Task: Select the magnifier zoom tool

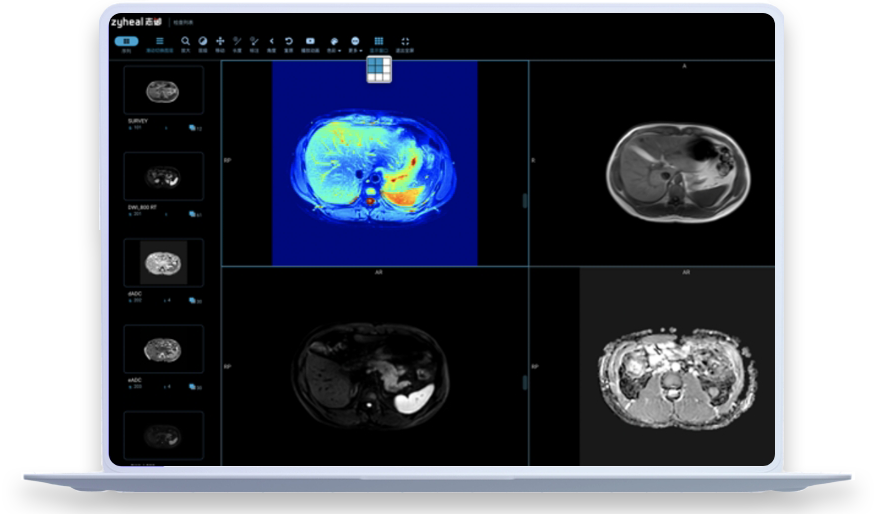Action: (x=185, y=42)
